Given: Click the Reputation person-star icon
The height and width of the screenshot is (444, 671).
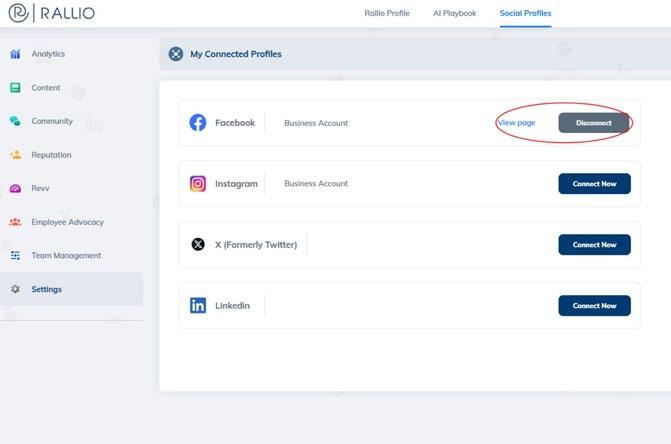Looking at the screenshot, I should pos(15,155).
